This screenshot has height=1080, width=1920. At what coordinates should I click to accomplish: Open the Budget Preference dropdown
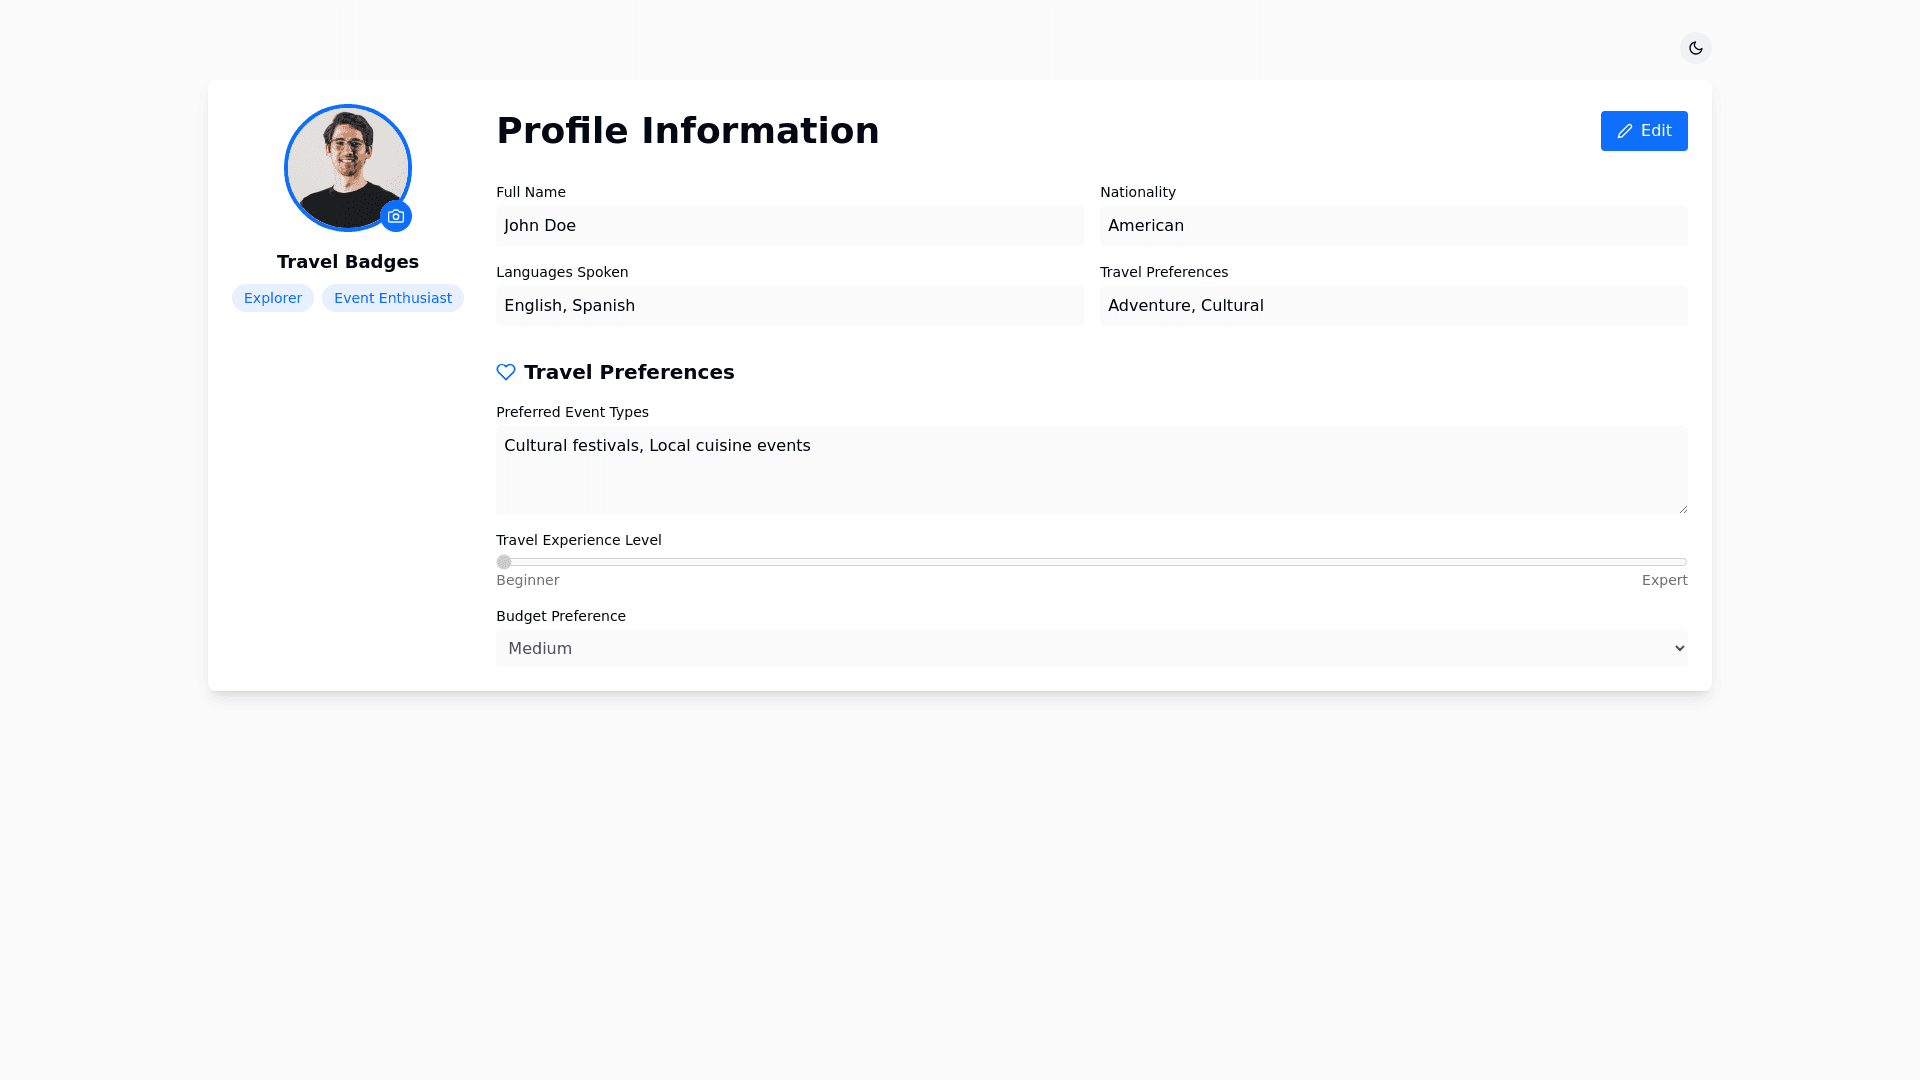1090,648
